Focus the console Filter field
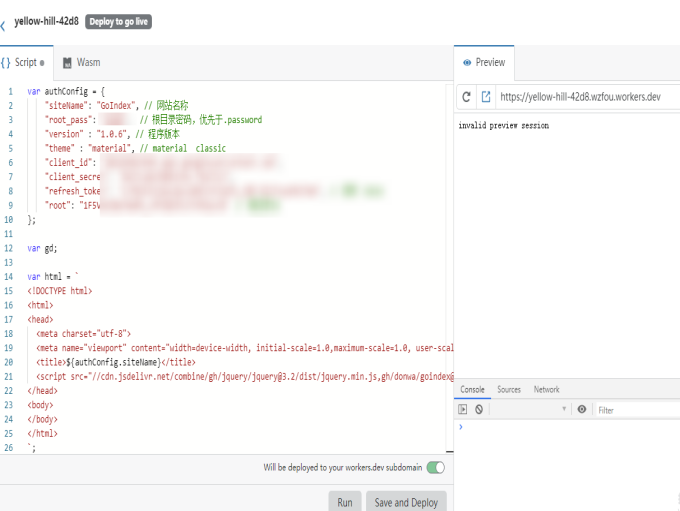680x511 pixels. coord(638,410)
